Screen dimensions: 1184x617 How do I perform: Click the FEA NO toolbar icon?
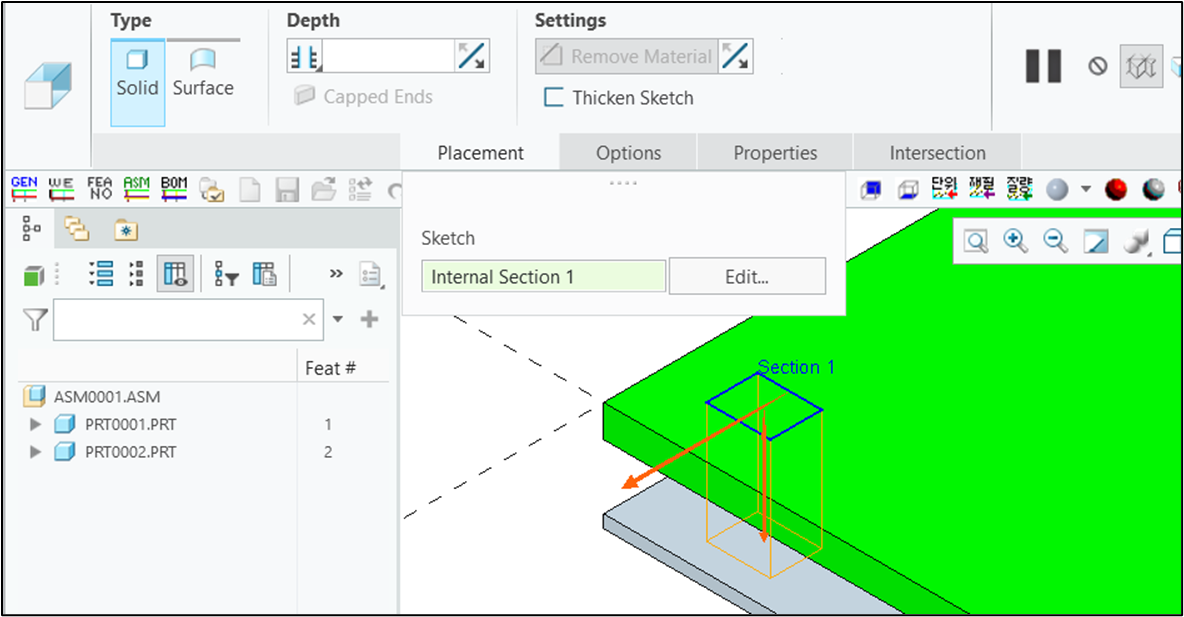(x=99, y=189)
